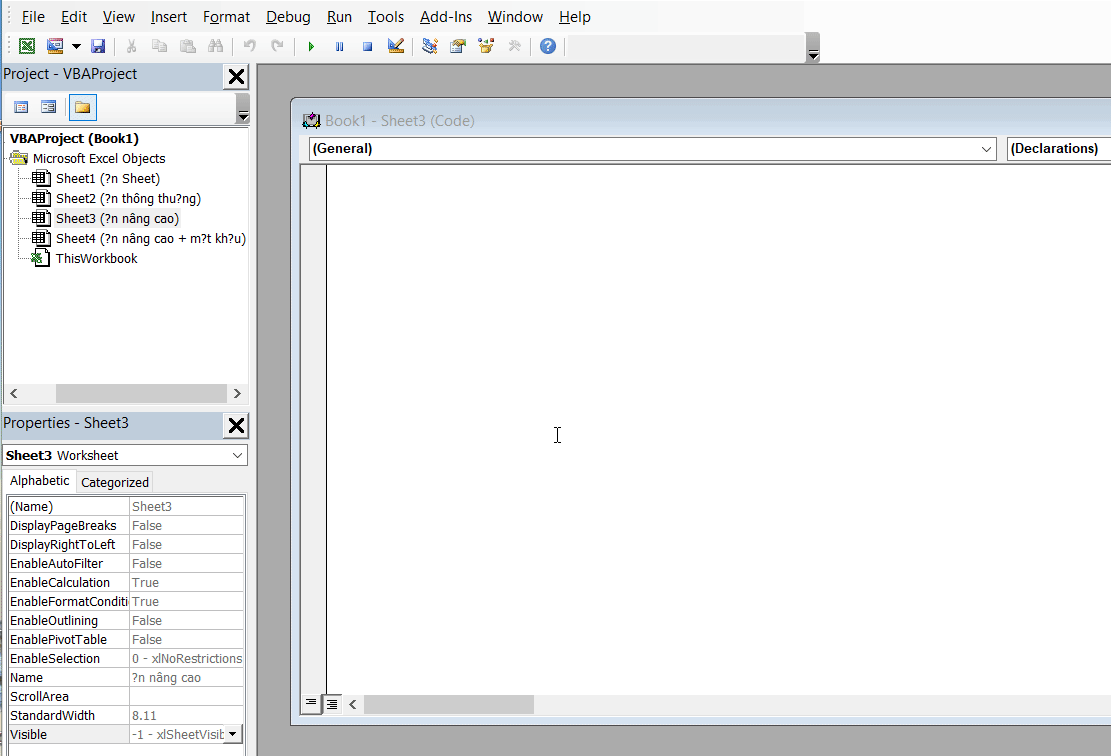This screenshot has height=756, width=1111.
Task: Toggle Design Mode icon in toolbar
Action: (396, 46)
